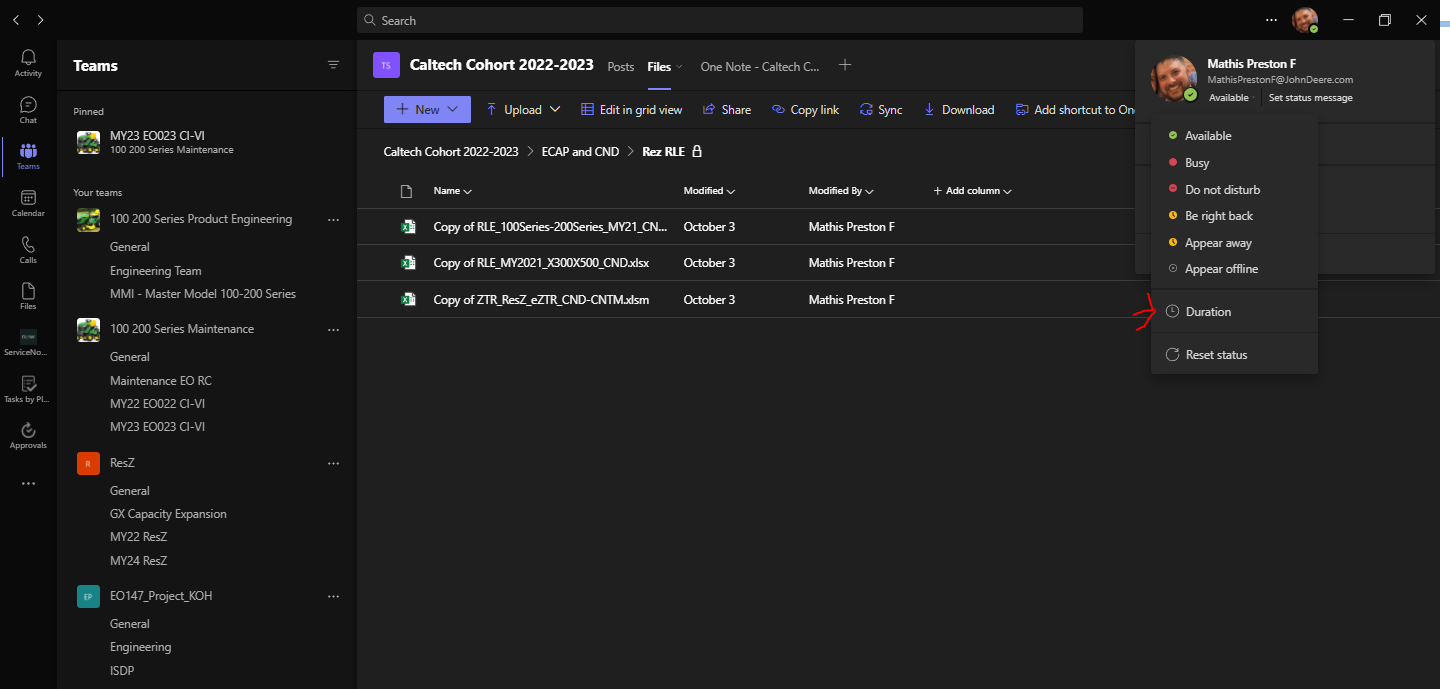This screenshot has height=689, width=1450.
Task: Open the Chat section
Action: 28,110
